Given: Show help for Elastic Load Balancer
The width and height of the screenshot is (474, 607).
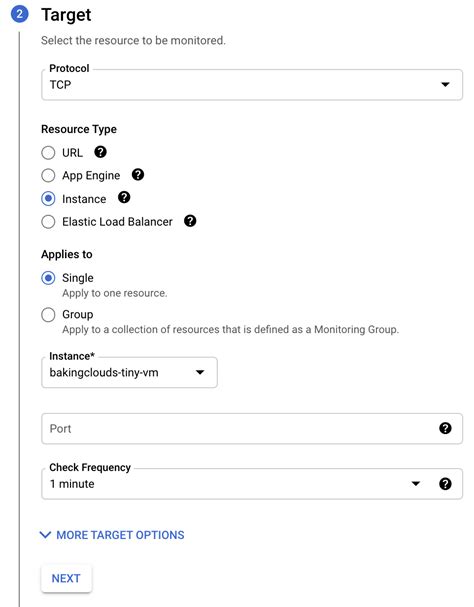Looking at the screenshot, I should coord(190,221).
